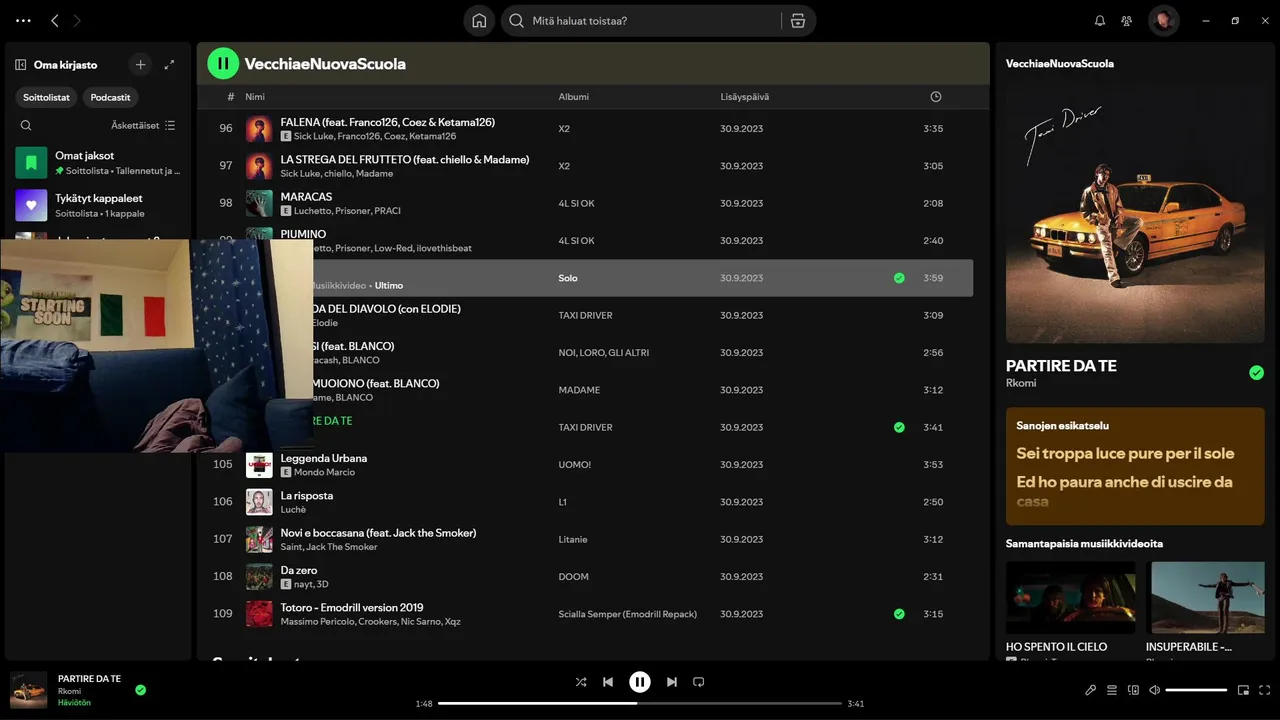Viewport: 1280px width, 720px height.
Task: Mute with the volume speaker icon
Action: 1154,690
